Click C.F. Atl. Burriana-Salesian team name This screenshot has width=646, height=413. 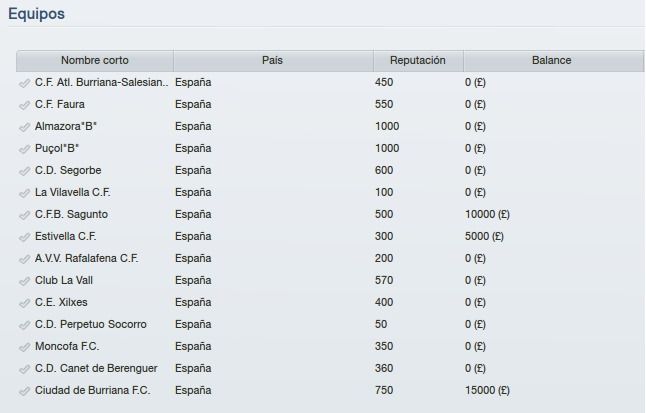tap(101, 82)
